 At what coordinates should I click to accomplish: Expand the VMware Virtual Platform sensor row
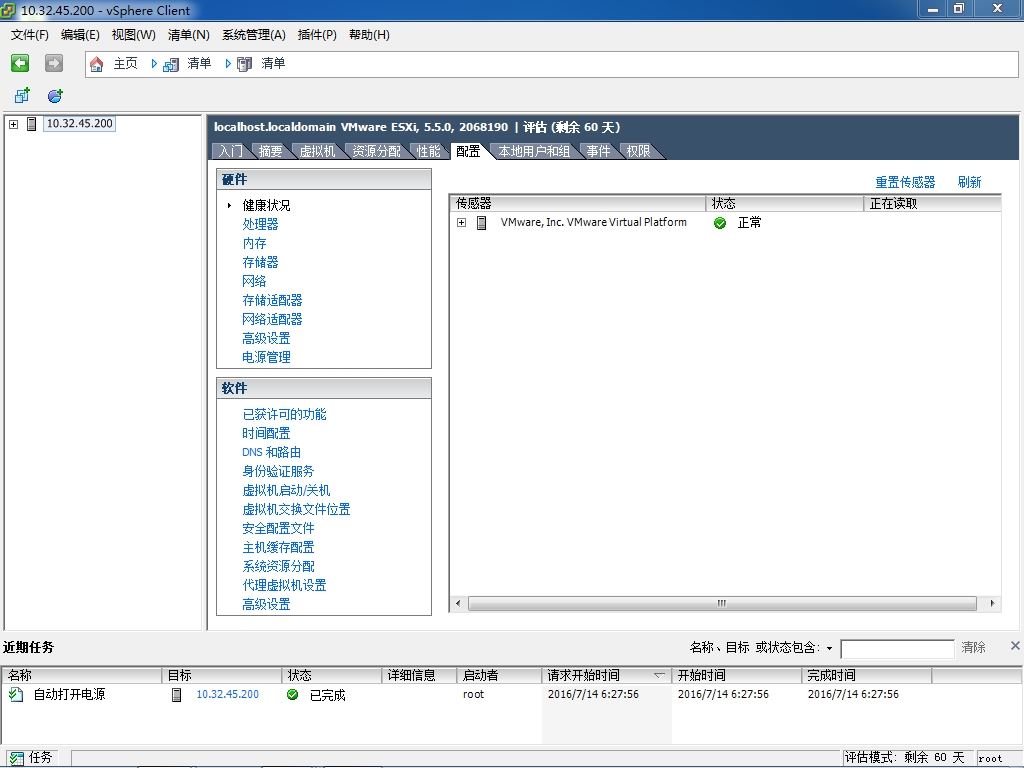462,223
